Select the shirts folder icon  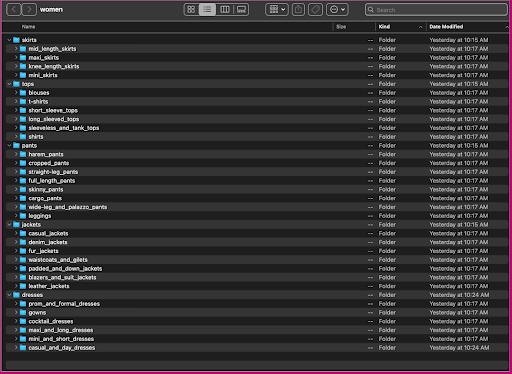(x=23, y=137)
